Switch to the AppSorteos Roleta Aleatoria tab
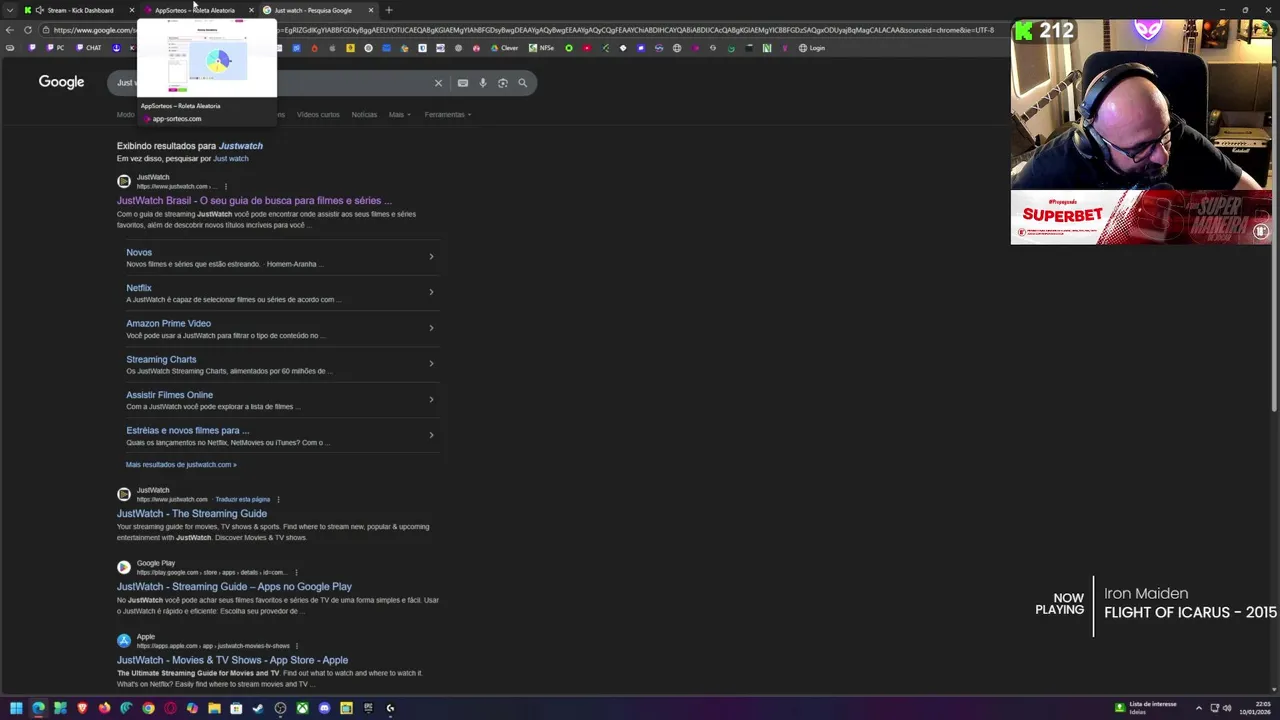Image resolution: width=1280 pixels, height=720 pixels. 198,10
